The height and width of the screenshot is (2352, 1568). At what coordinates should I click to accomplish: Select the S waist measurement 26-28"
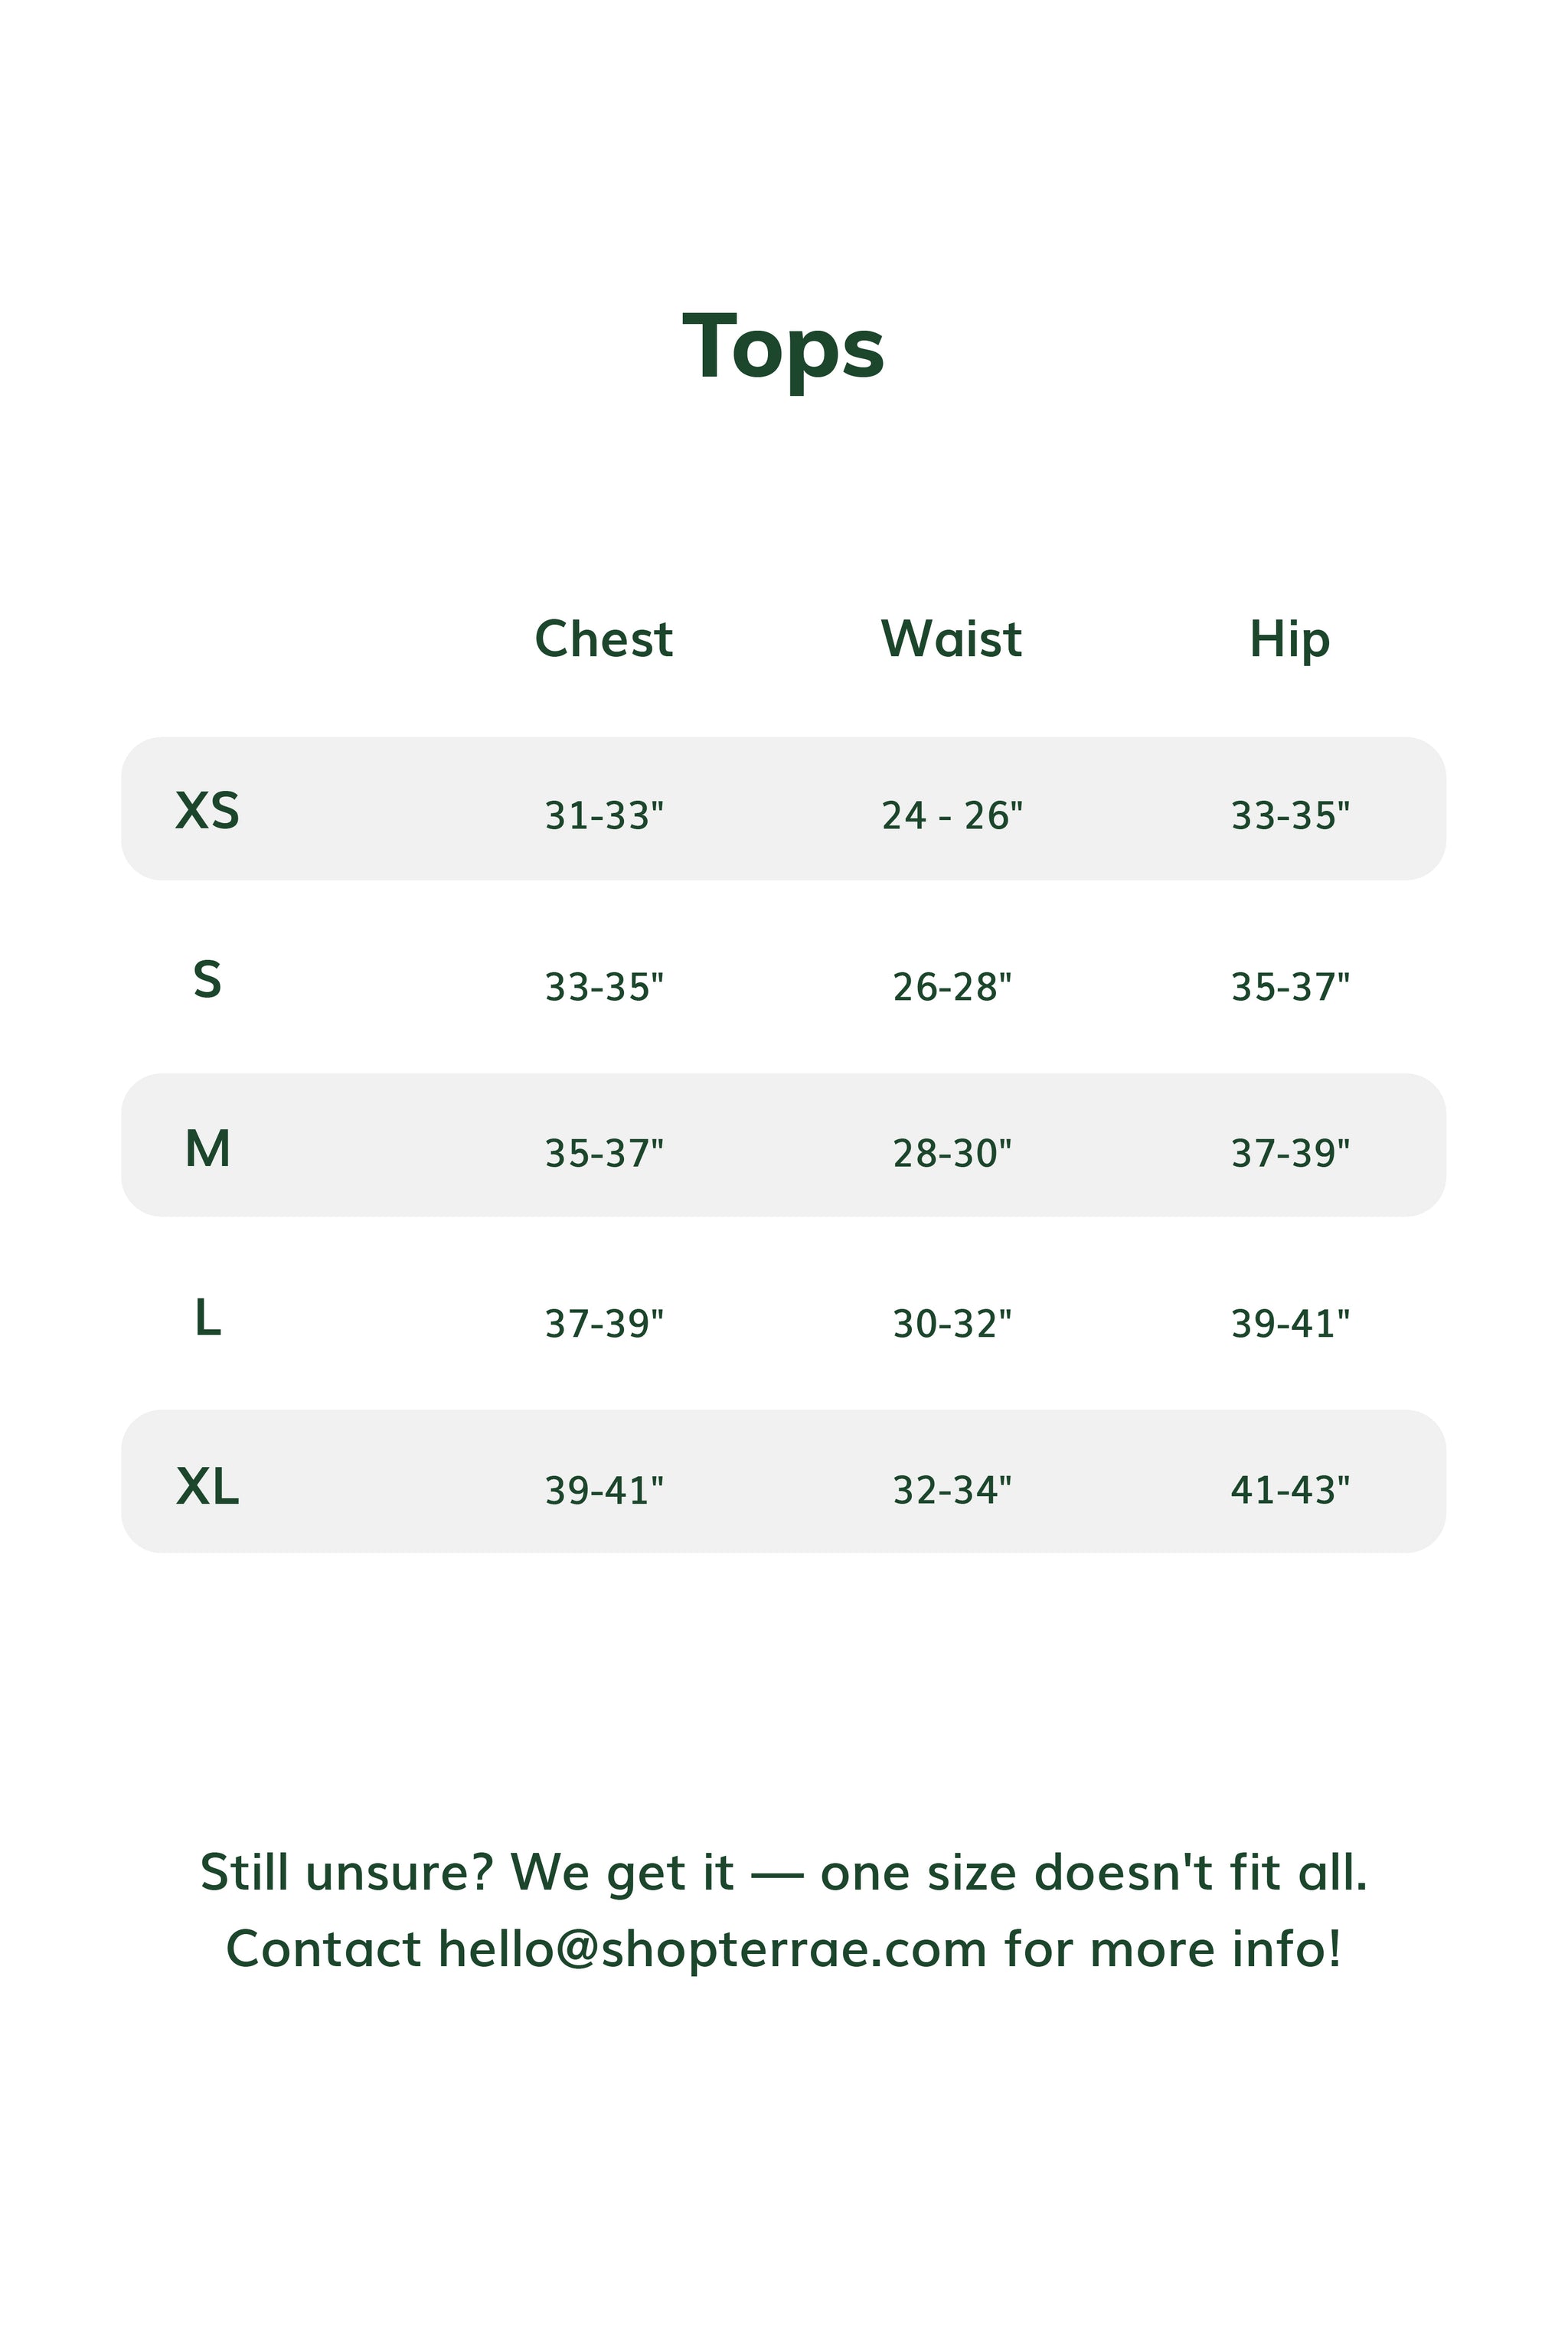952,987
